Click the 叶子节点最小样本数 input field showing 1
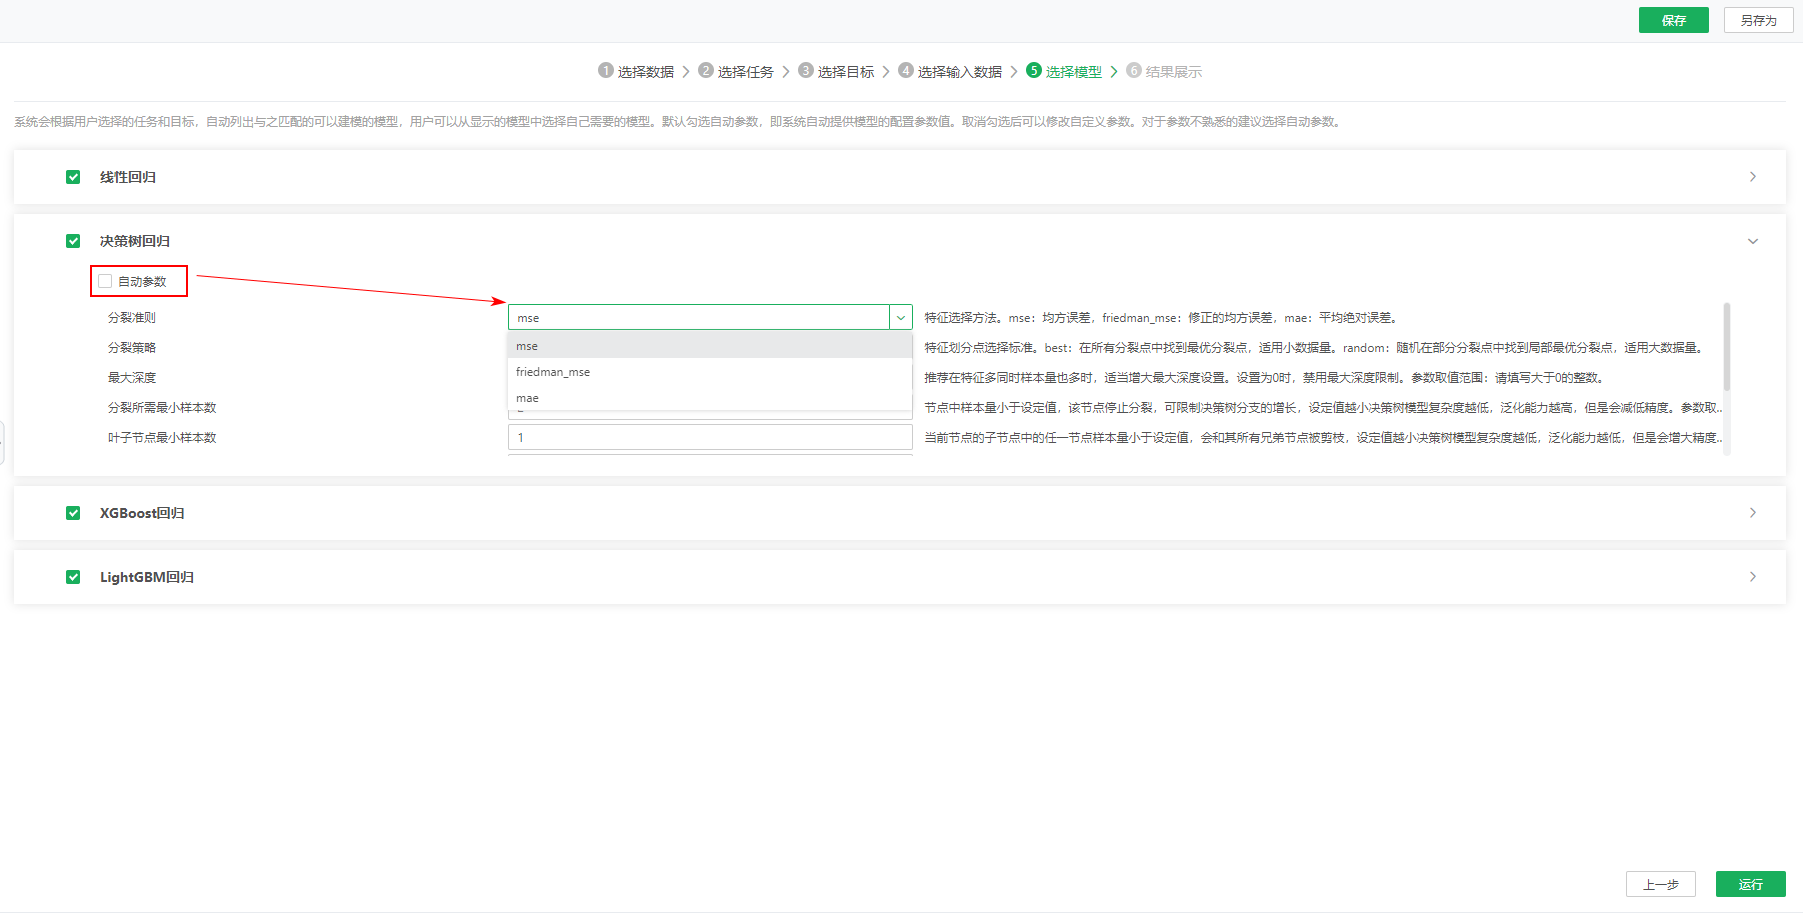Image resolution: width=1803 pixels, height=913 pixels. pos(710,437)
